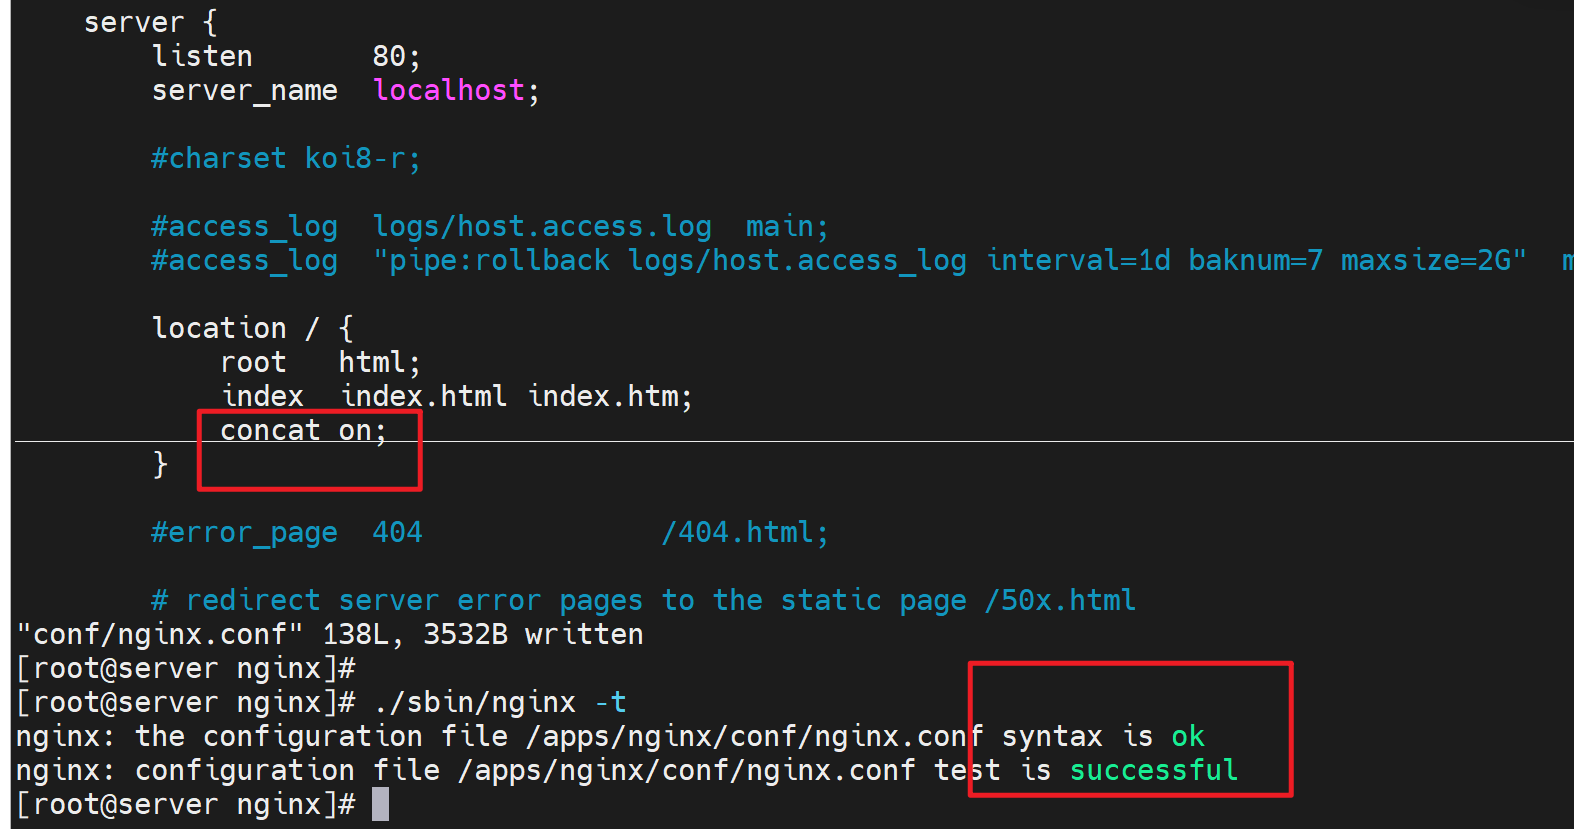The image size is (1574, 829).
Task: Place cursor at terminal prompt cursor block
Action: (380, 805)
